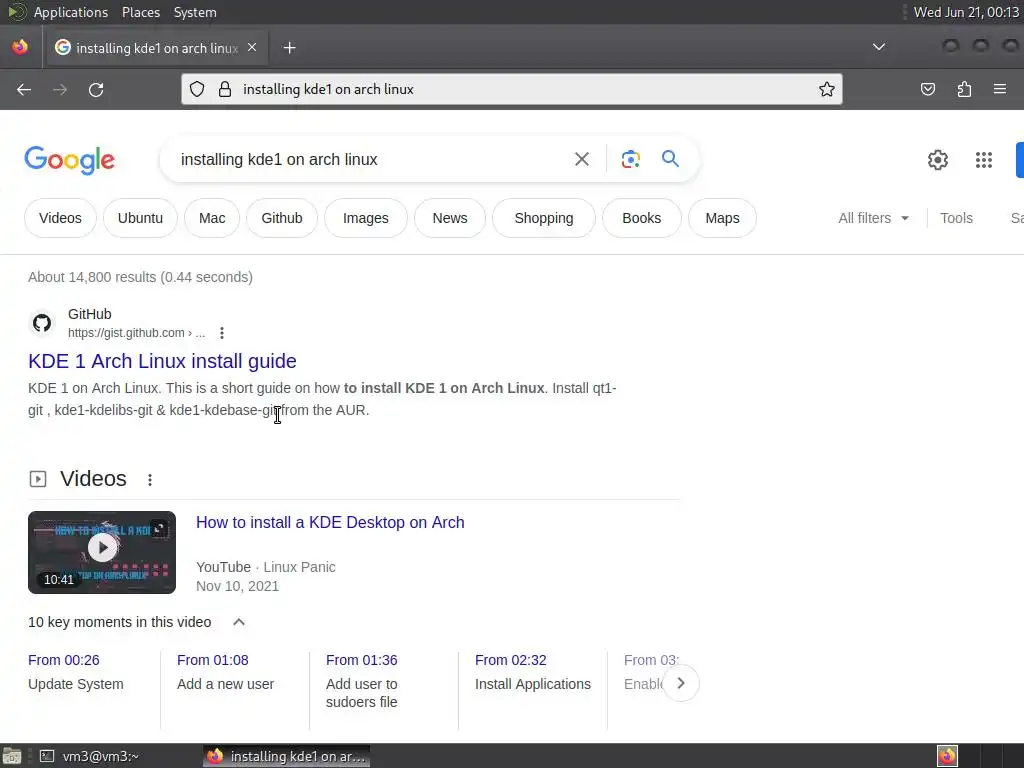Jump to 'Add a new user' moment

tap(225, 672)
